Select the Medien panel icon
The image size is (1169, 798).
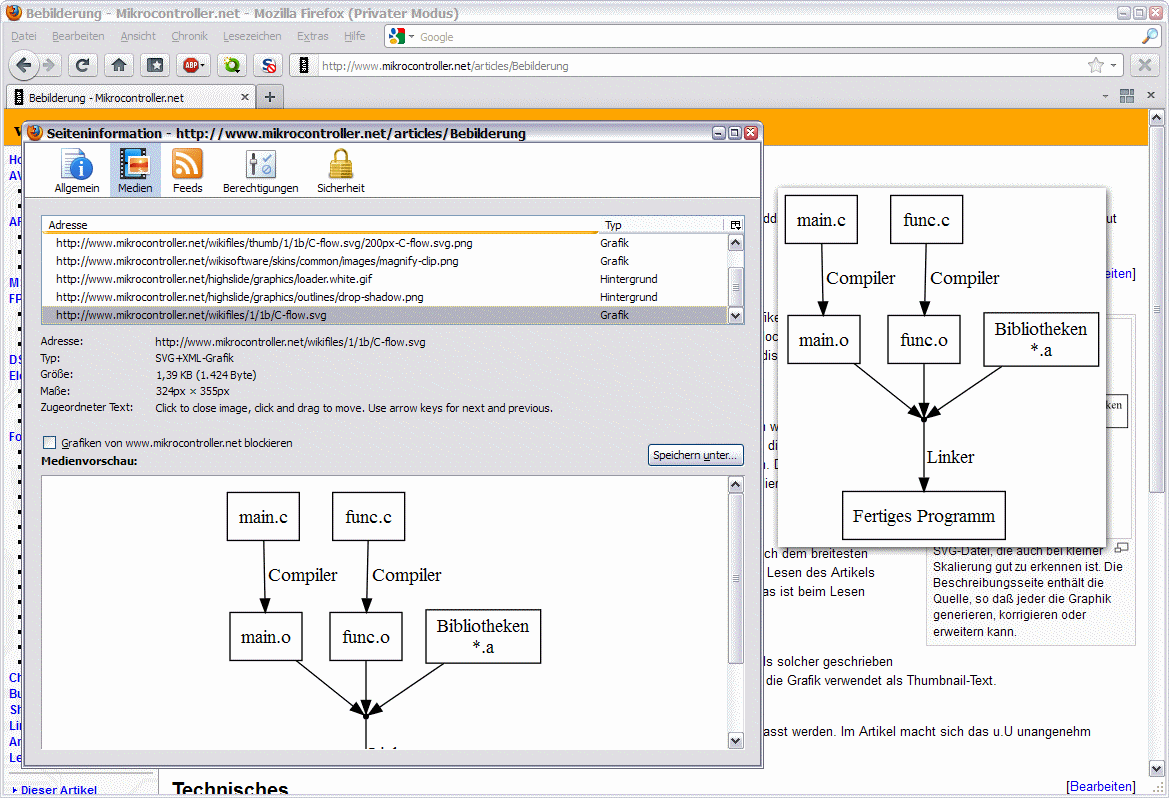pyautogui.click(x=135, y=171)
